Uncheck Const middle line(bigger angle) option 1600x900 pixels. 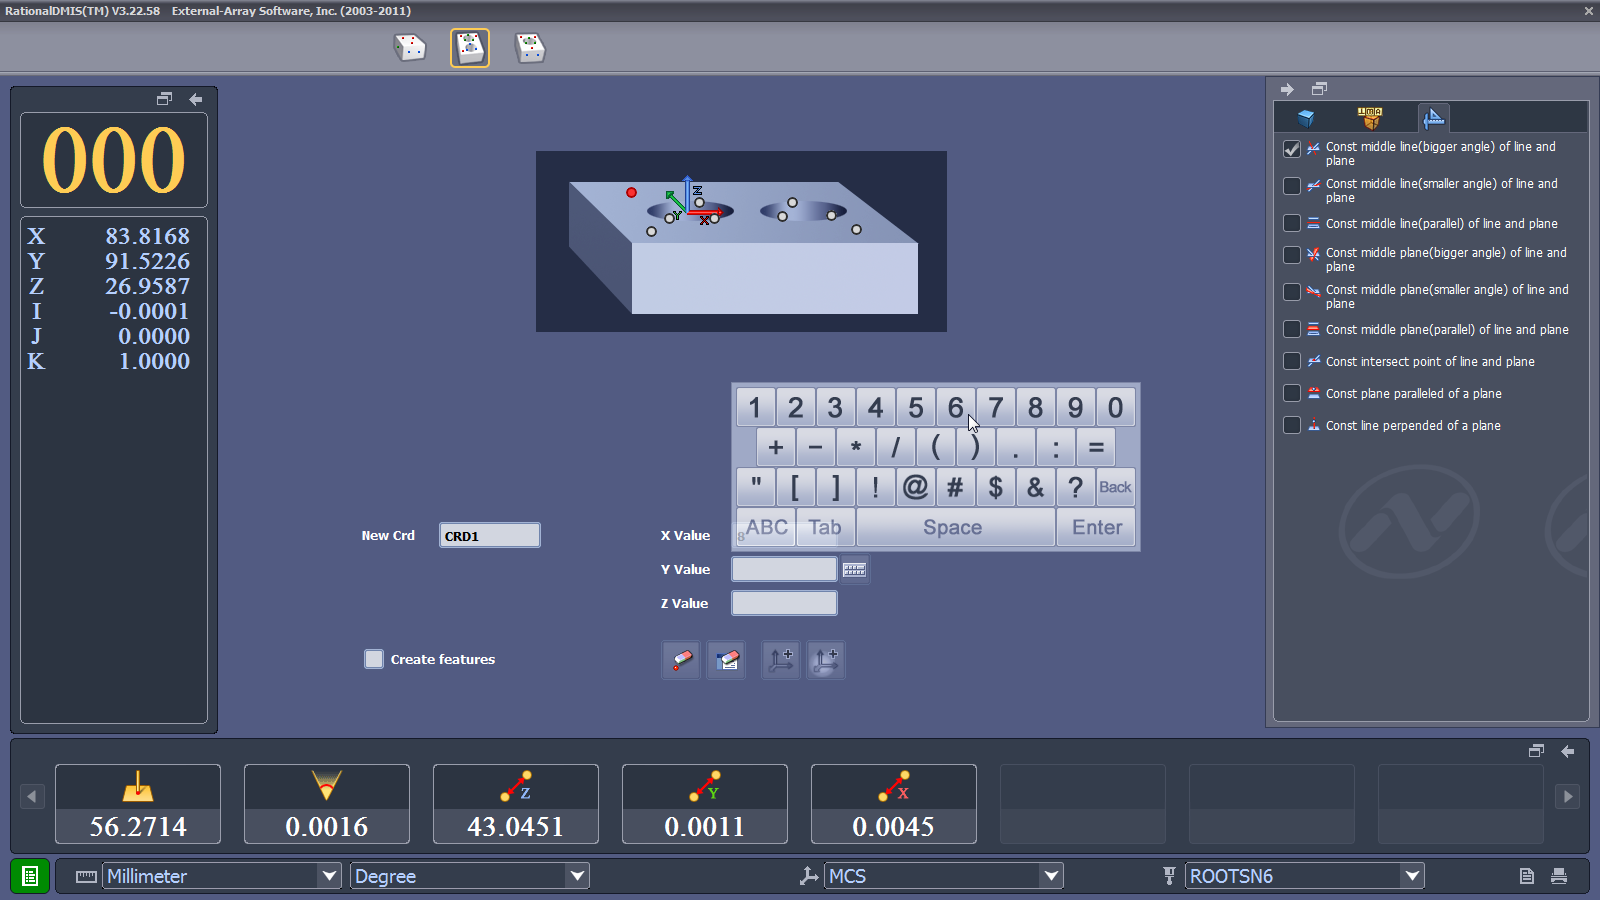[x=1292, y=149]
